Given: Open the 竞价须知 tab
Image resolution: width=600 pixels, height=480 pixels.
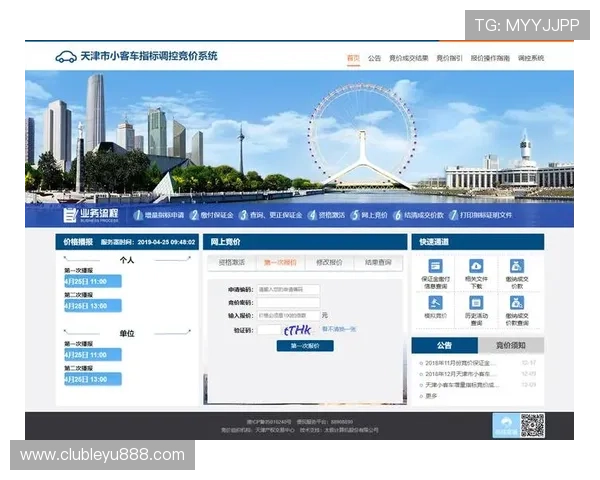Looking at the screenshot, I should click(511, 345).
